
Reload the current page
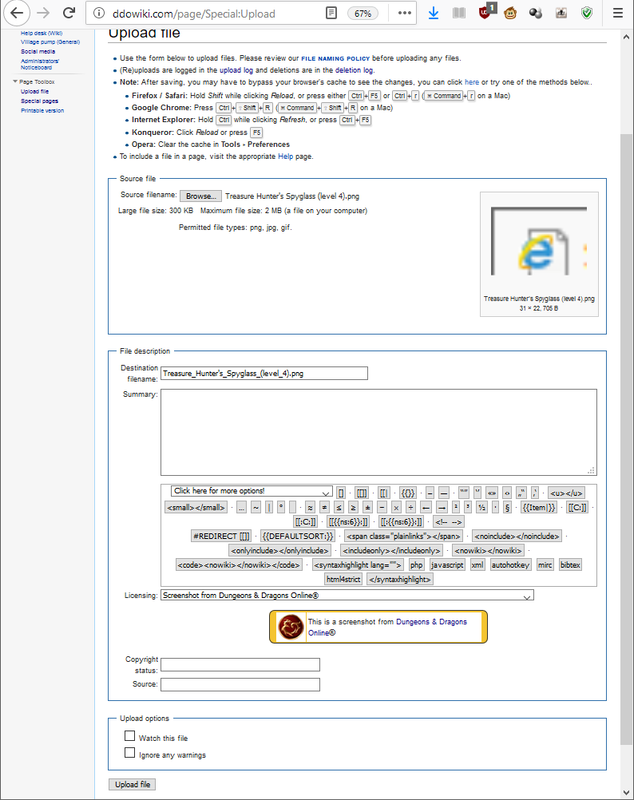69,13
